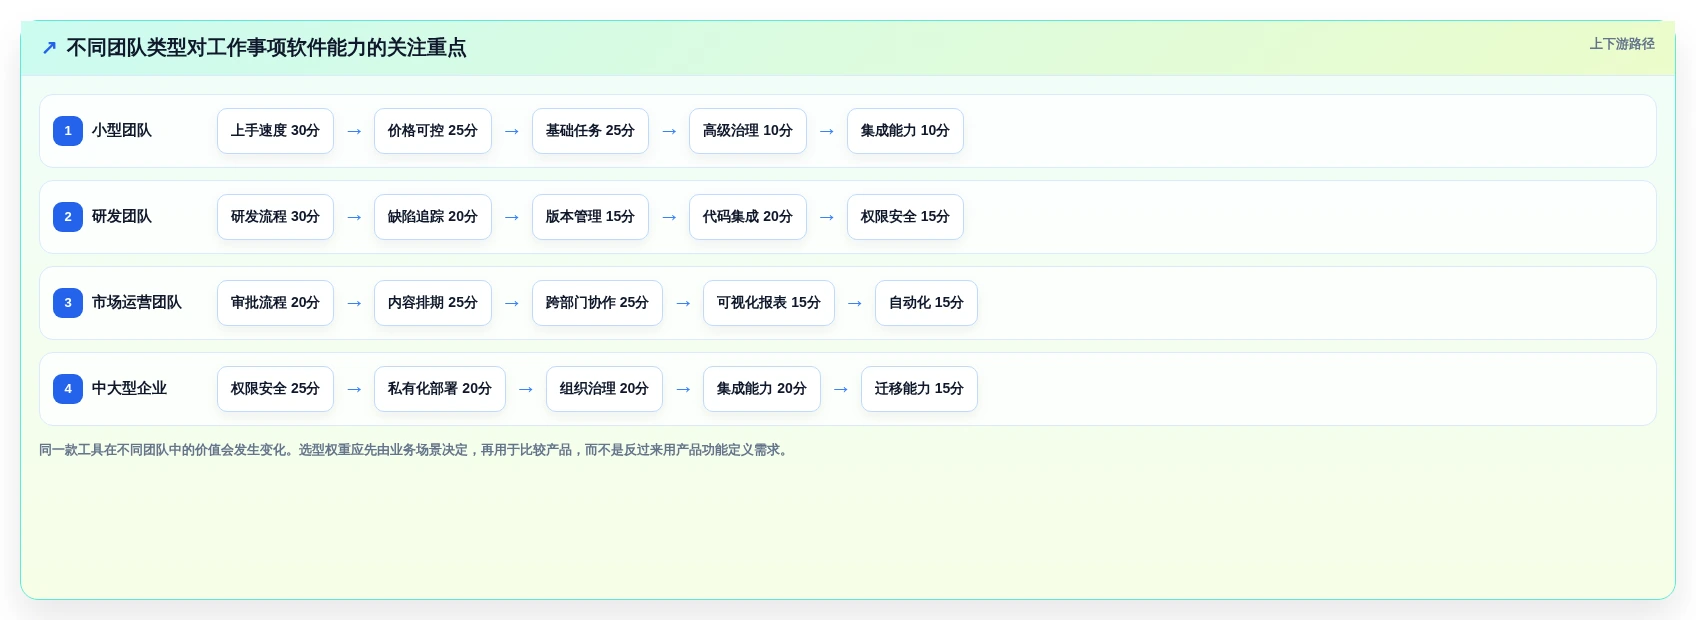Click the 权限安全 15分 chip
Screen dimensions: 1696x620
905,217
